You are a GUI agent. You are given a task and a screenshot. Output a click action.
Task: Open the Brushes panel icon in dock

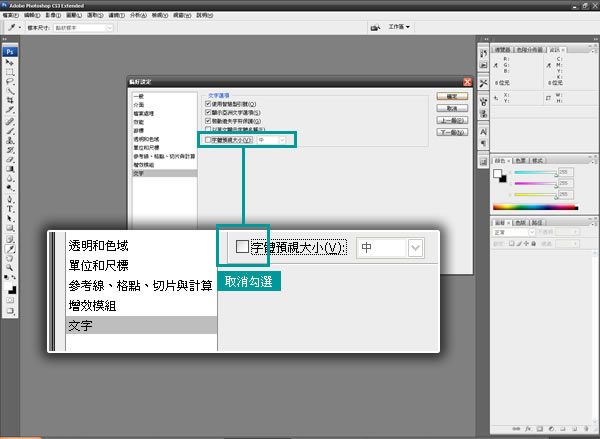pos(484,101)
